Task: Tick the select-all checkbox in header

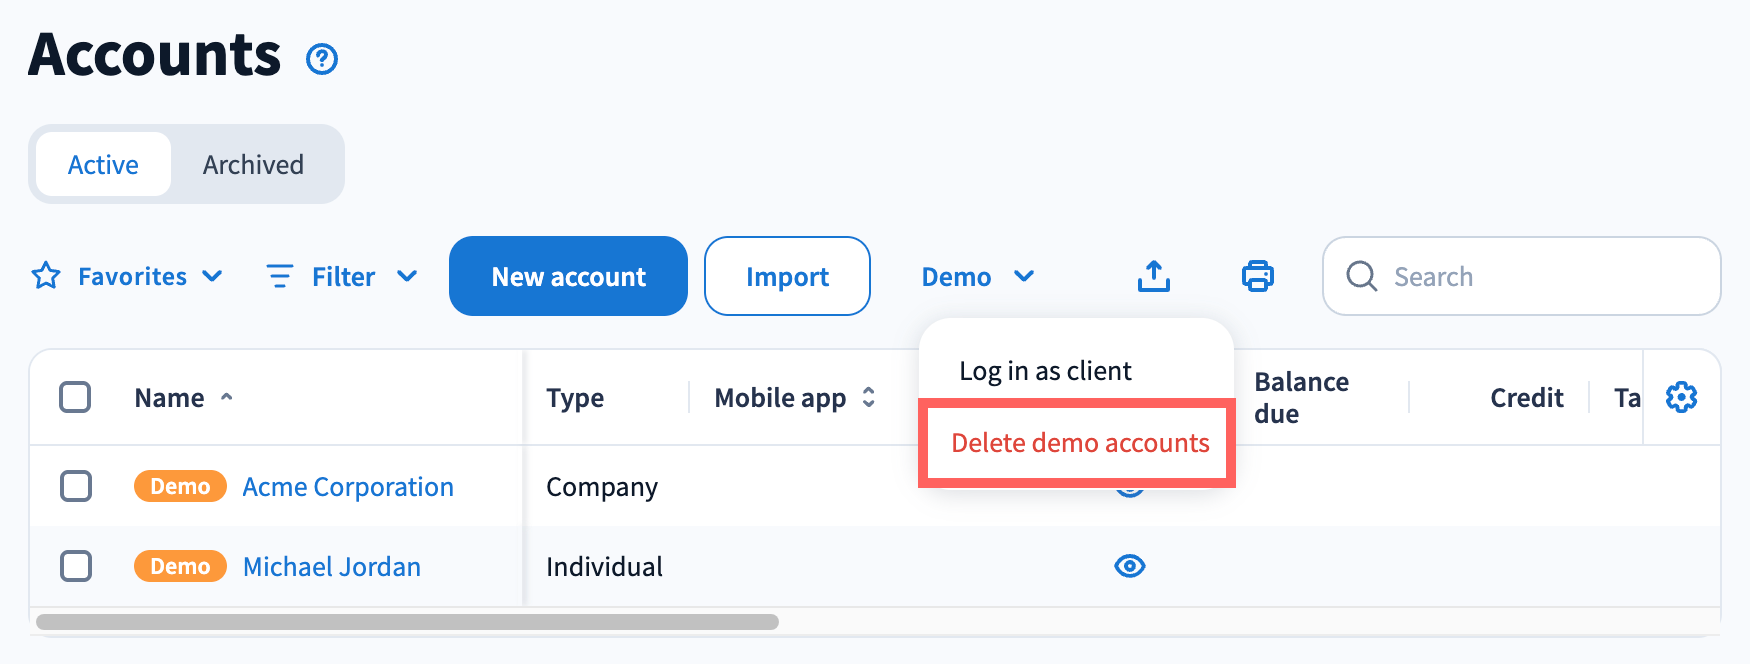Action: point(75,397)
